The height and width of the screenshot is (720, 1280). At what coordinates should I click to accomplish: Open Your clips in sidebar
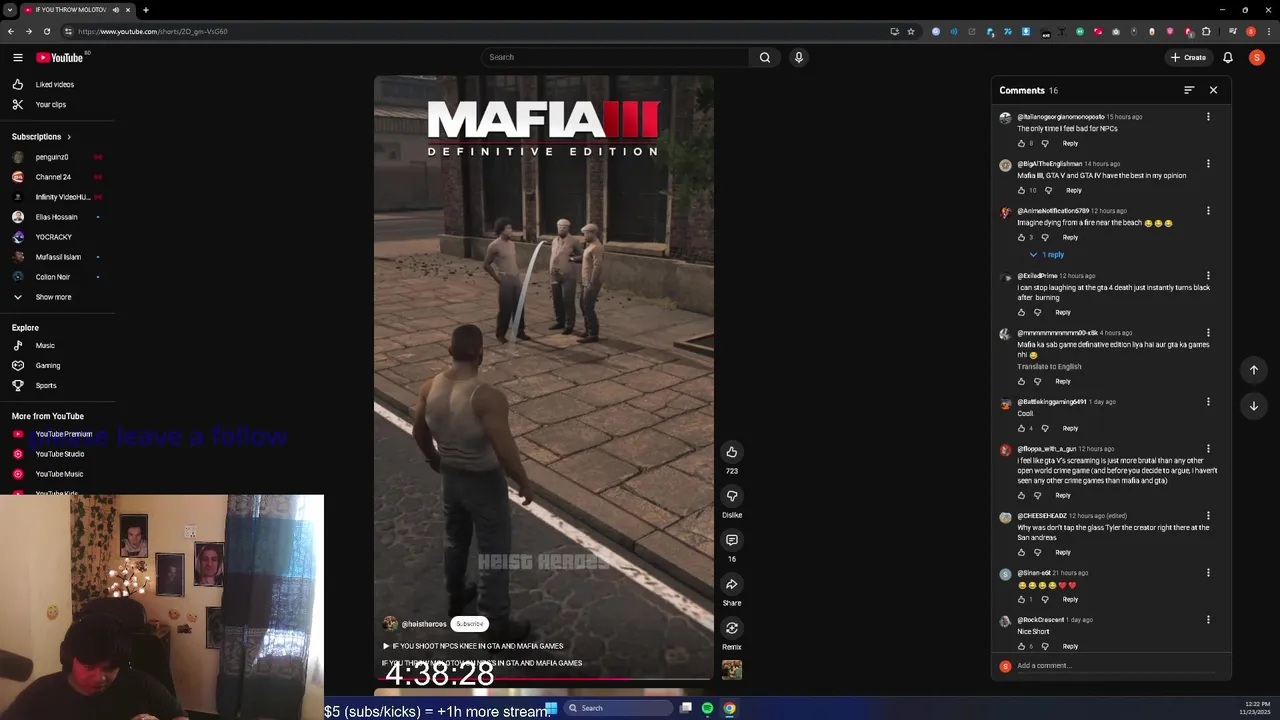[x=51, y=105]
